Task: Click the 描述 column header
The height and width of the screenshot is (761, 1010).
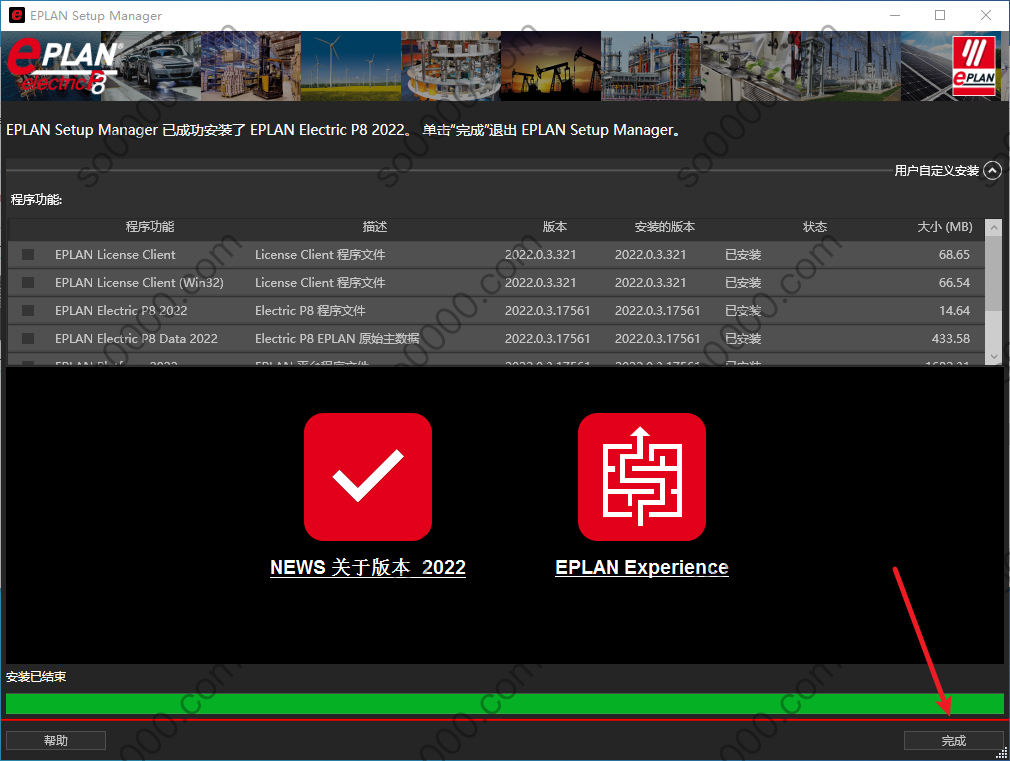Action: [375, 227]
